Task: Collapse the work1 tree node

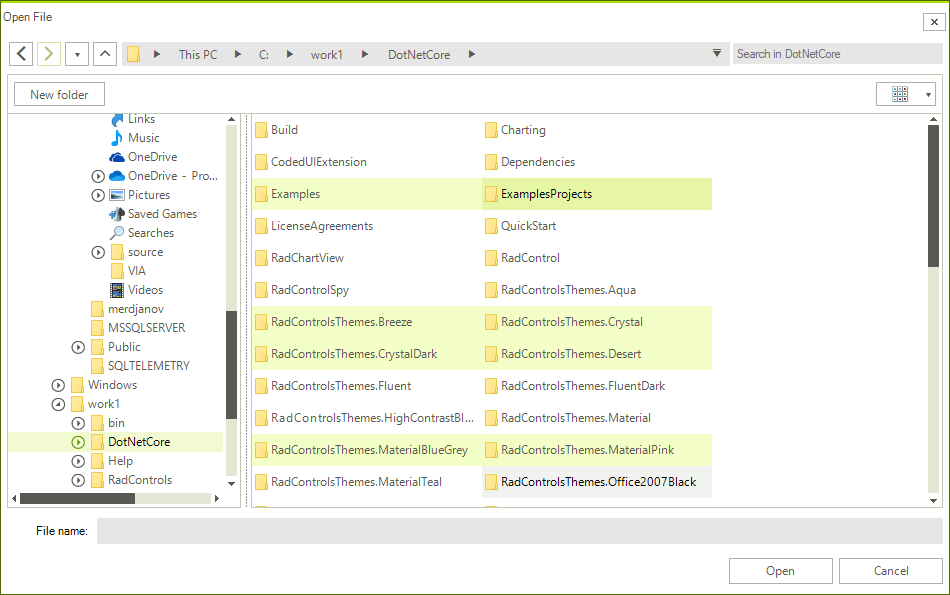Action: tap(58, 403)
